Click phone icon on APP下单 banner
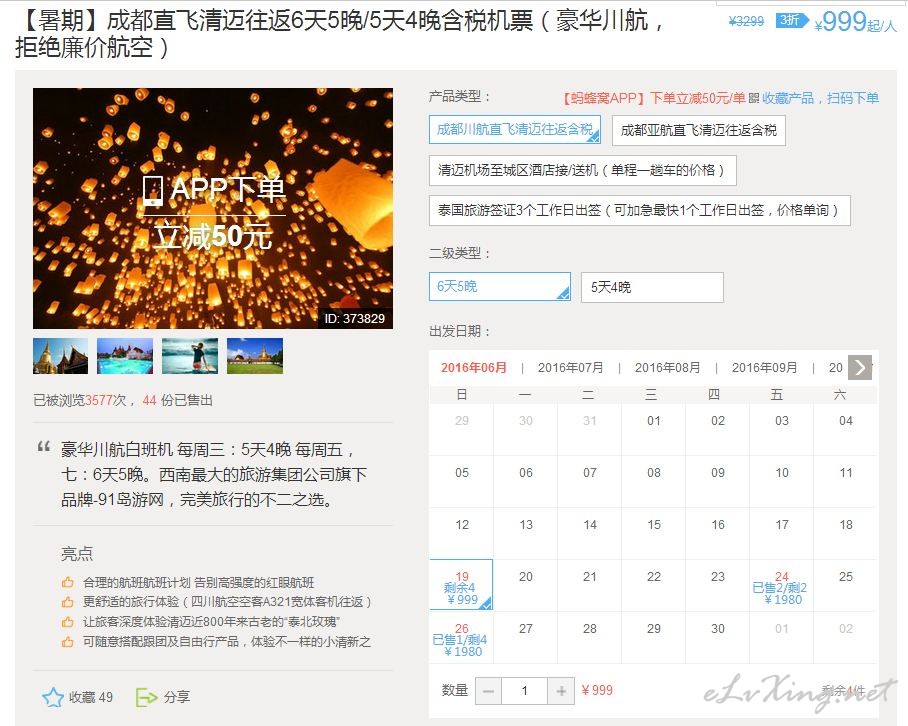Image resolution: width=908 pixels, height=726 pixels. click(x=153, y=190)
